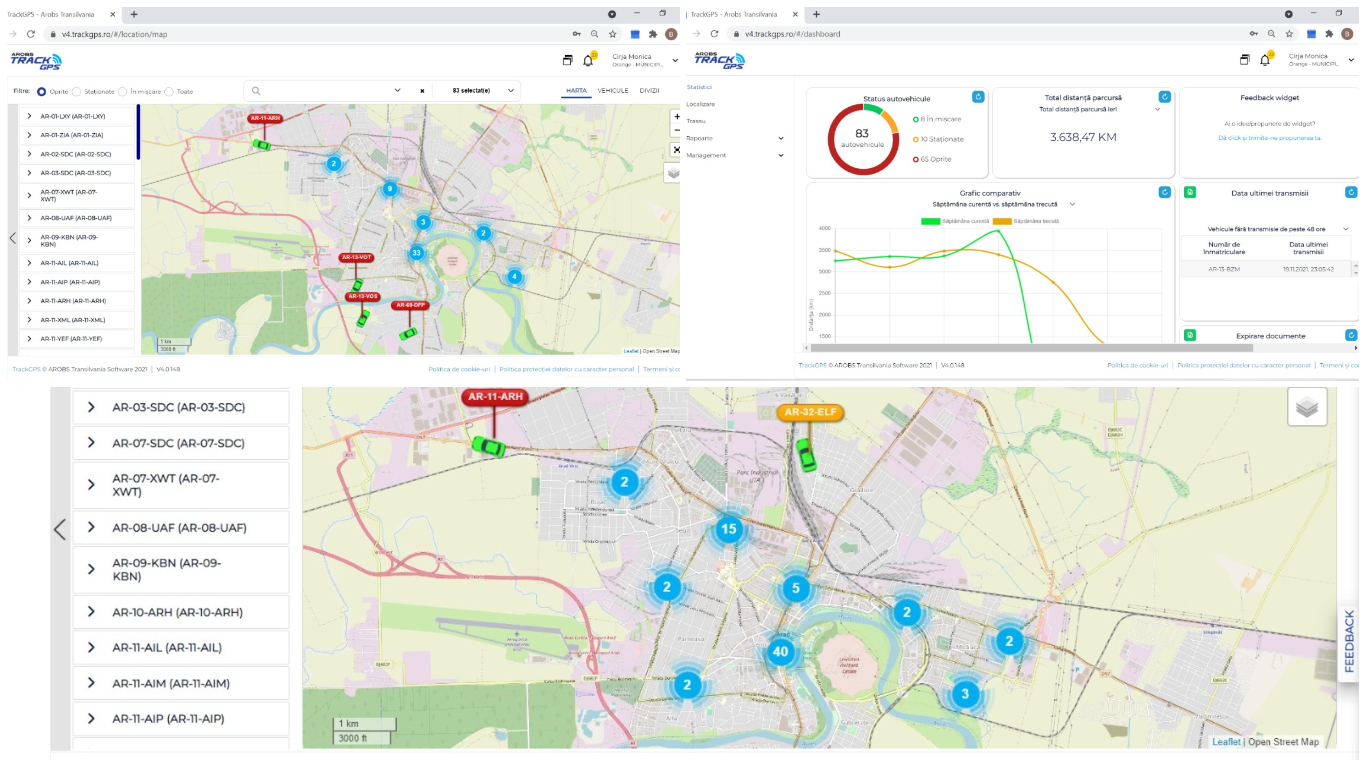Click the vehicle search input field

point(320,91)
